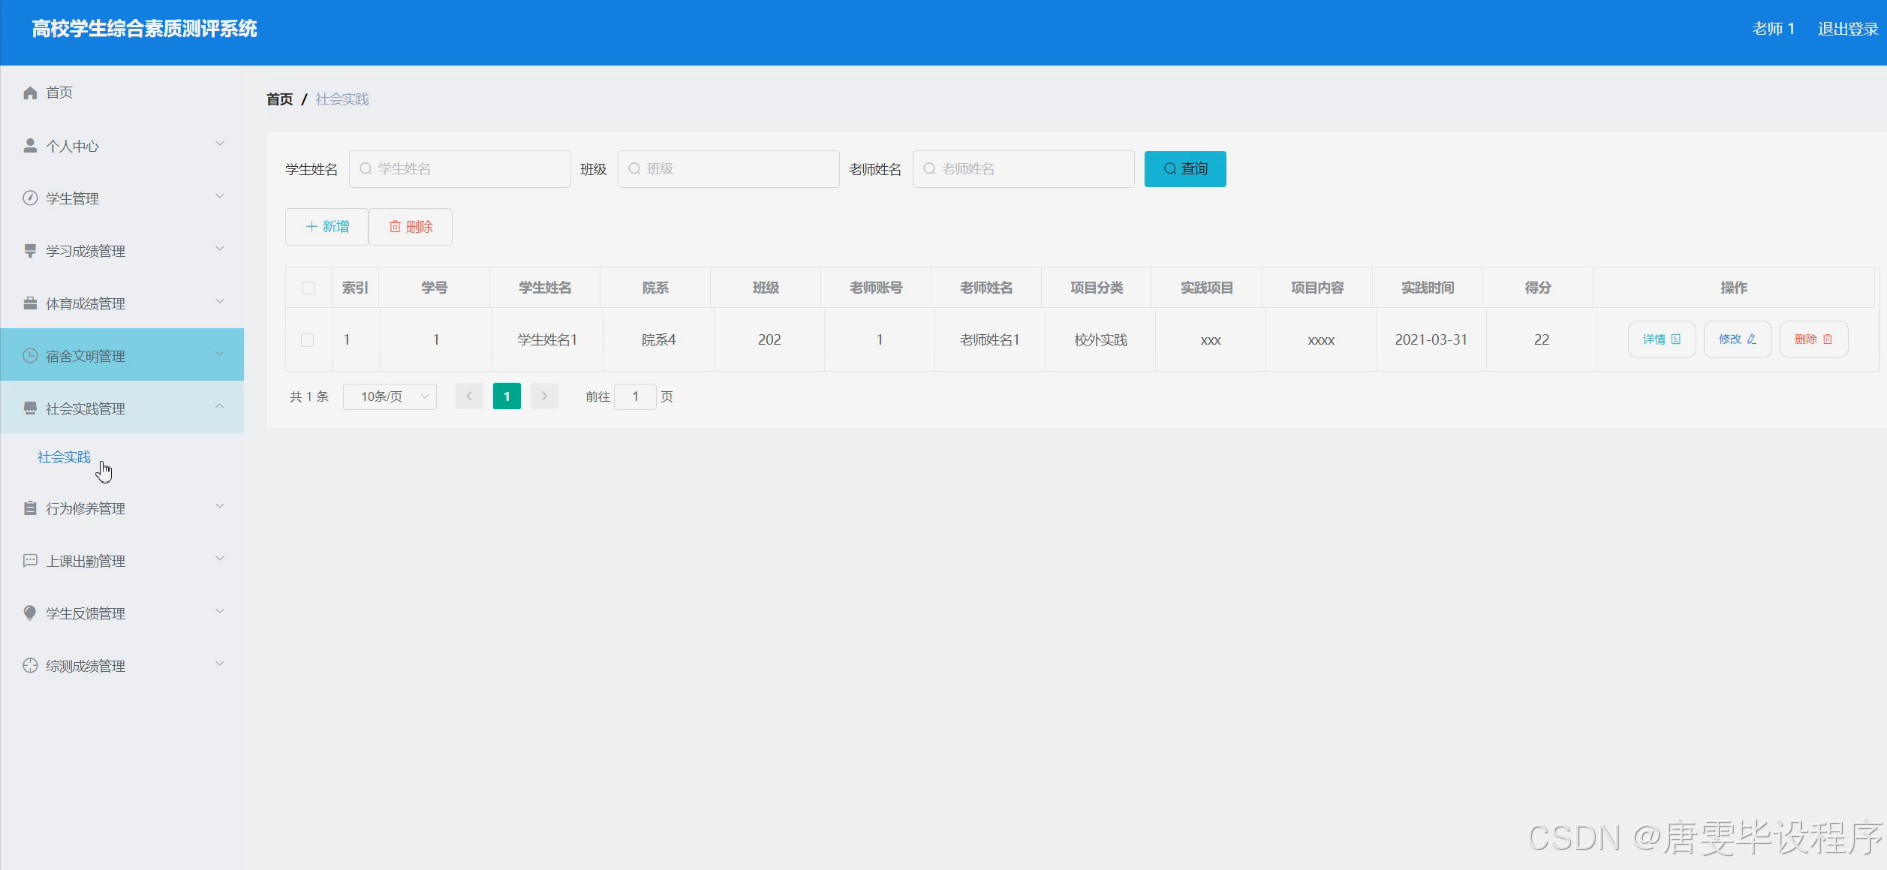This screenshot has height=870, width=1887.
Task: Click the date 2021-03-31 cell
Action: pos(1431,340)
